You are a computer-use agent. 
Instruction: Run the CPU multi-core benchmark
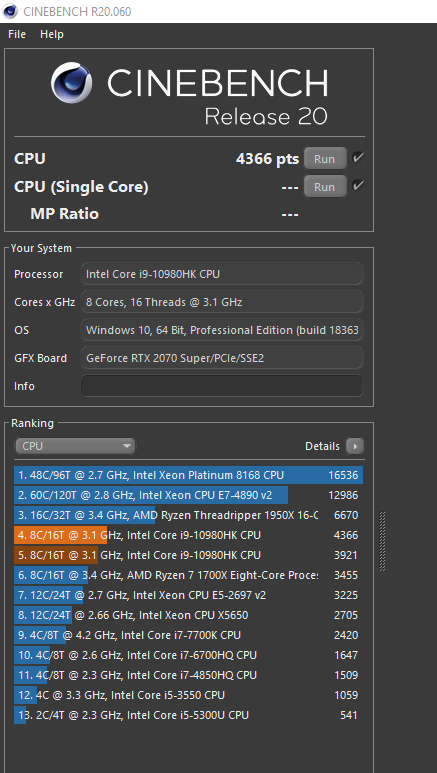click(325, 158)
